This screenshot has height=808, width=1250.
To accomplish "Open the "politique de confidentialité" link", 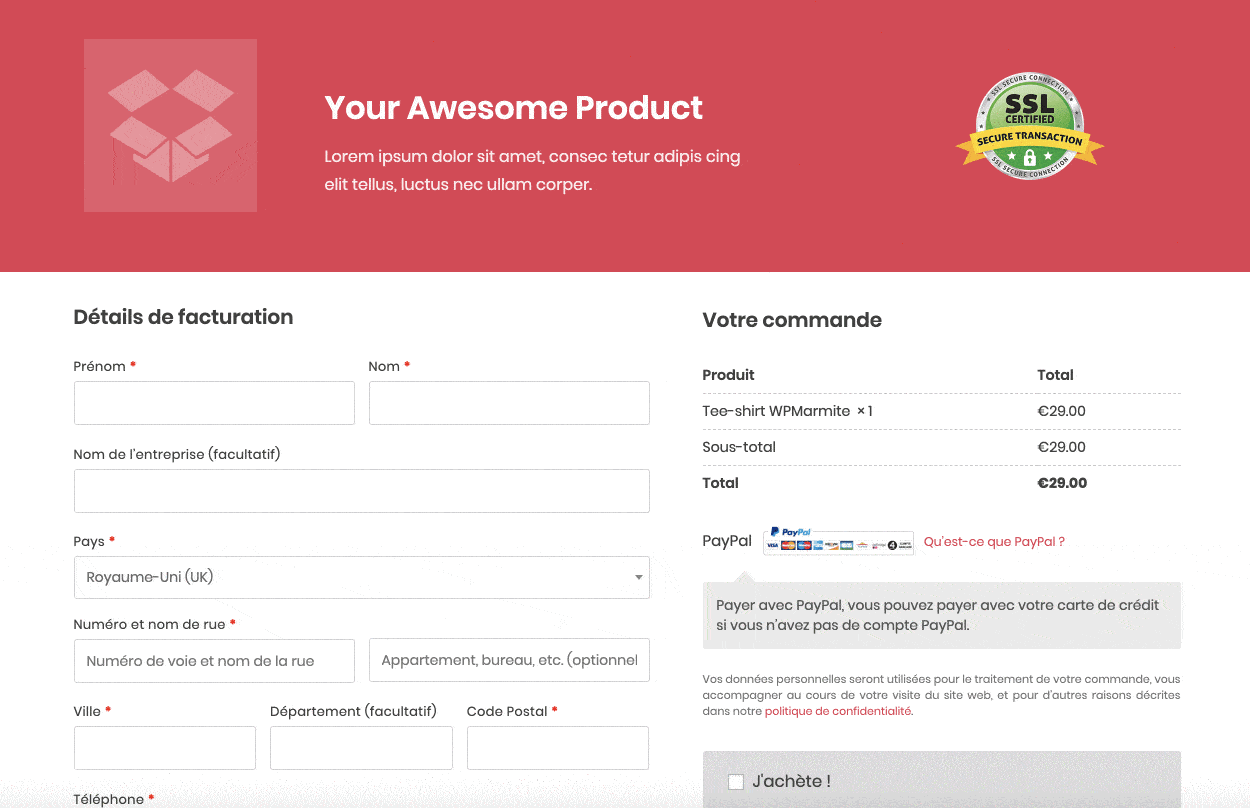I will 837,710.
